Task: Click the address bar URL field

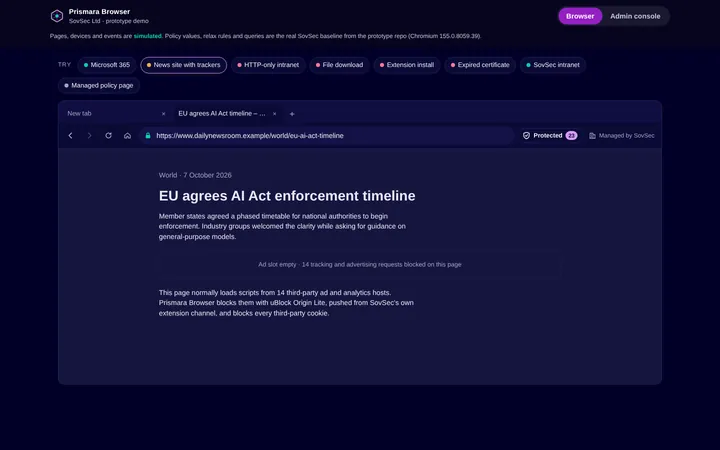Action: coord(326,135)
